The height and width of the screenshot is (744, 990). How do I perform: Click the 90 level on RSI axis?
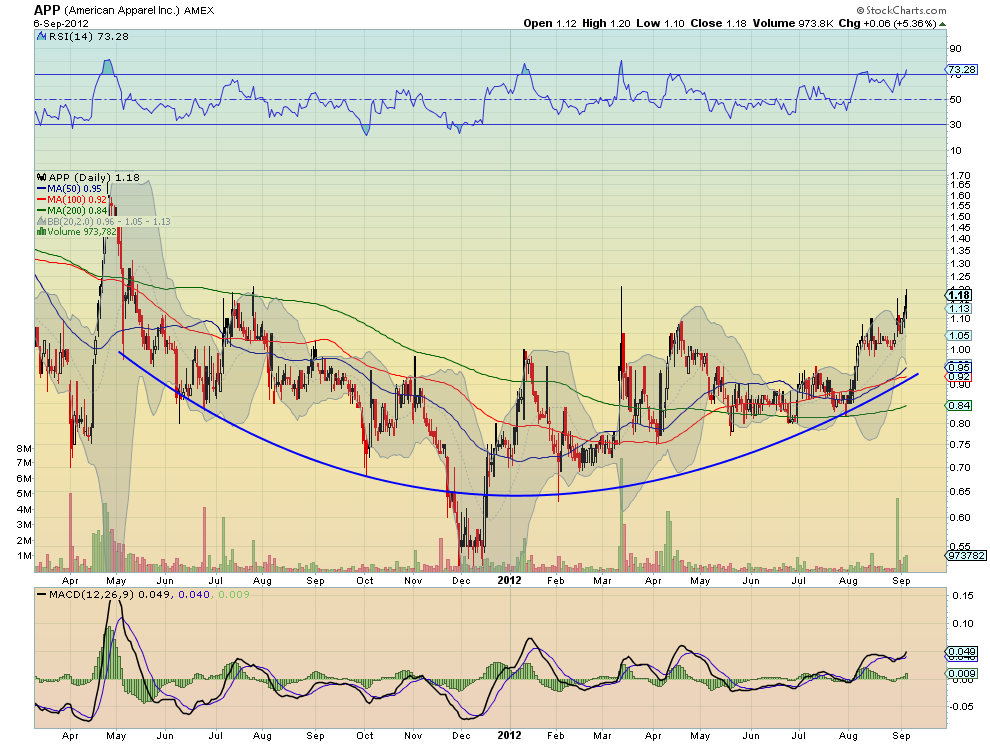(x=955, y=49)
